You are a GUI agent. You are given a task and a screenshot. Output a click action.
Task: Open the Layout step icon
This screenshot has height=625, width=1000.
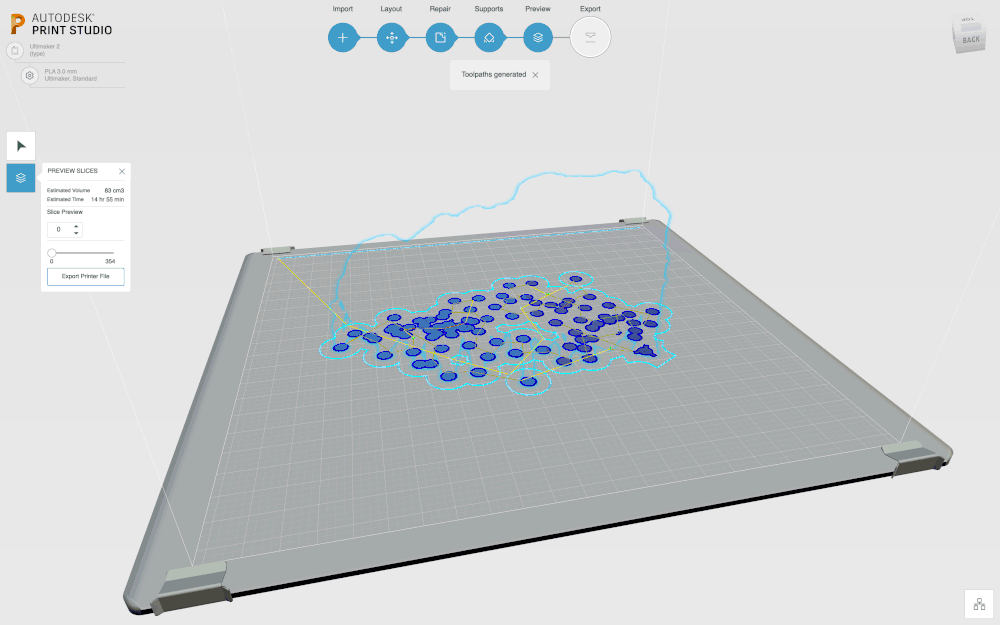click(392, 37)
